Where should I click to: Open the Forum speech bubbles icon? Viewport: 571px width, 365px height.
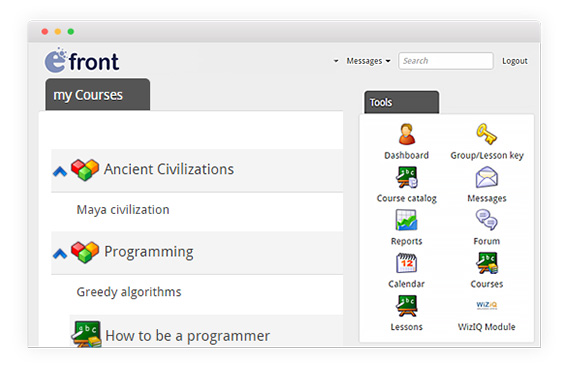coord(487,220)
